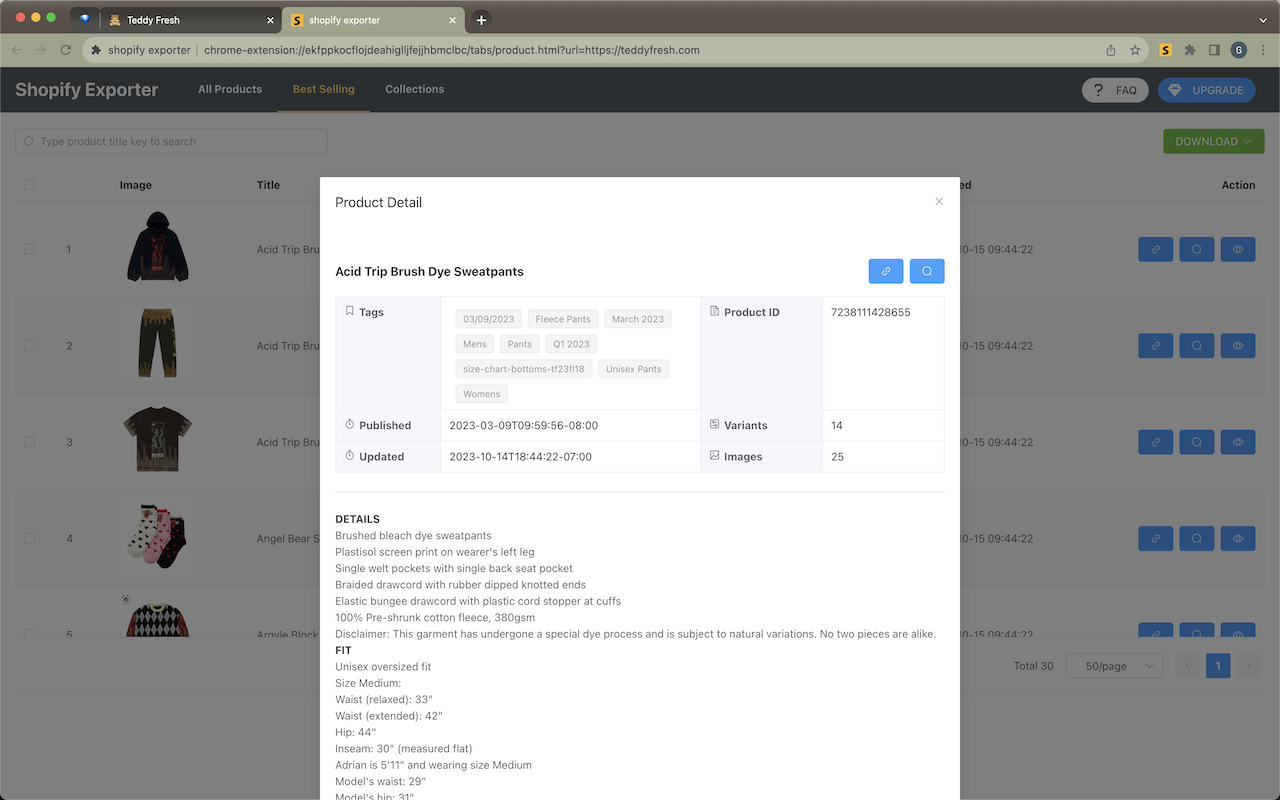Viewport: 1280px width, 800px height.
Task: Click browser back arrow
Action: point(16,50)
